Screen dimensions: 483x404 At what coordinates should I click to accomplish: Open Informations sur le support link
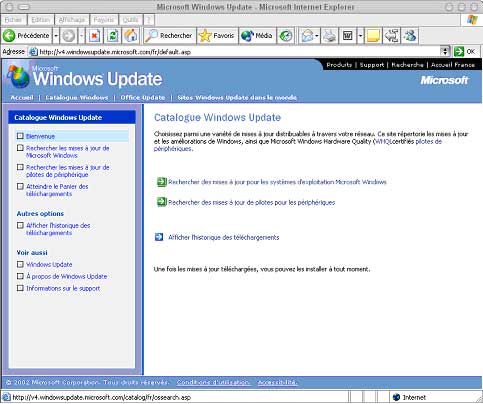tap(63, 288)
